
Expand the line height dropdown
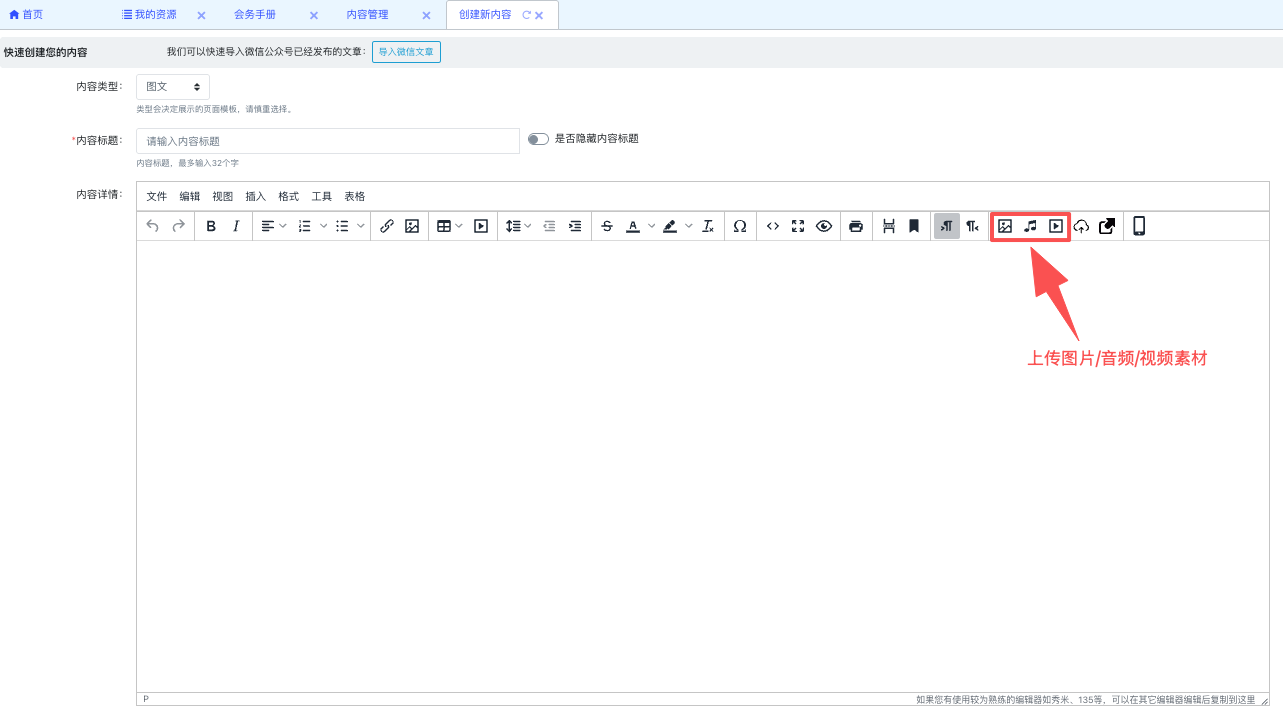coord(527,226)
